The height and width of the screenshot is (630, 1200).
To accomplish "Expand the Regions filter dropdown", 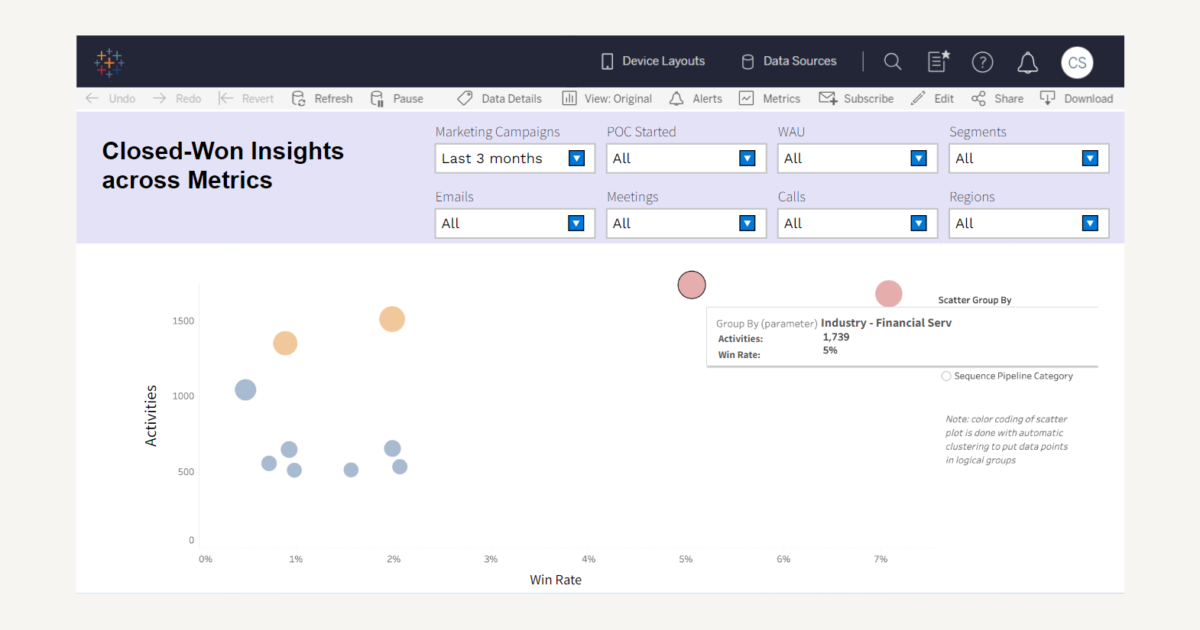I will [1090, 223].
